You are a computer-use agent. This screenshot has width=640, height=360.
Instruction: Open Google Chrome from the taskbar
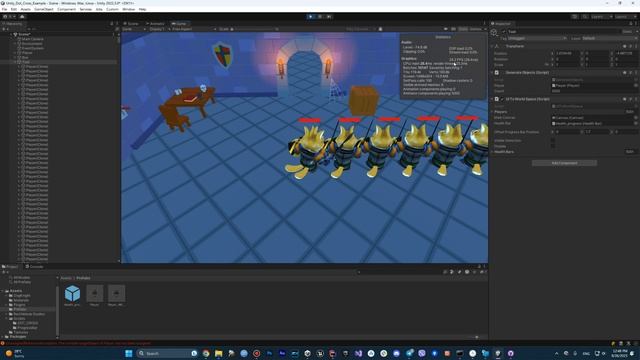(206, 353)
